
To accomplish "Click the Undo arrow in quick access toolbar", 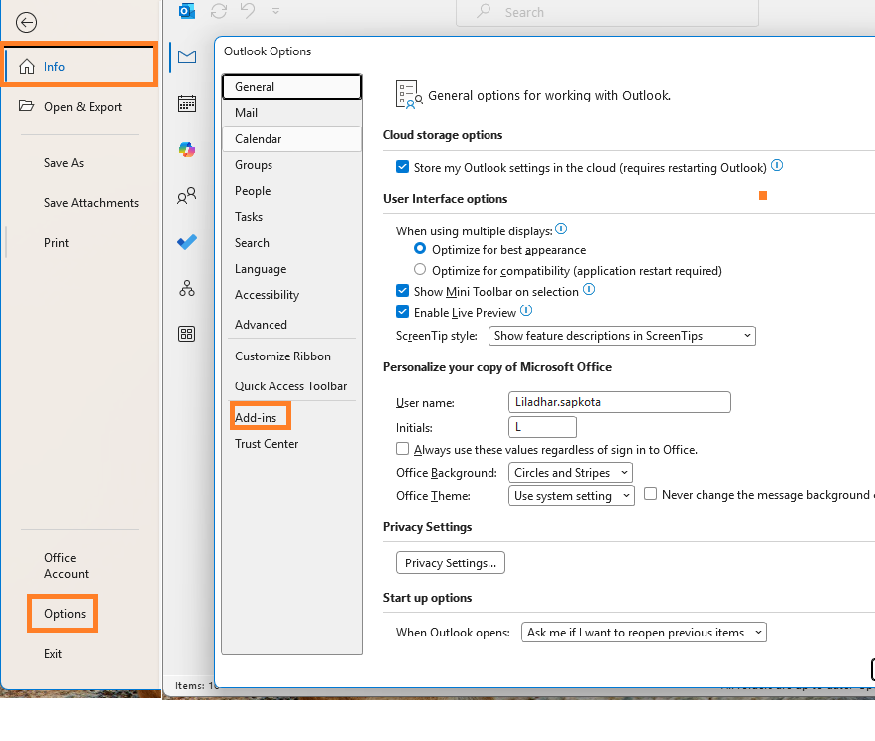I will click(248, 11).
